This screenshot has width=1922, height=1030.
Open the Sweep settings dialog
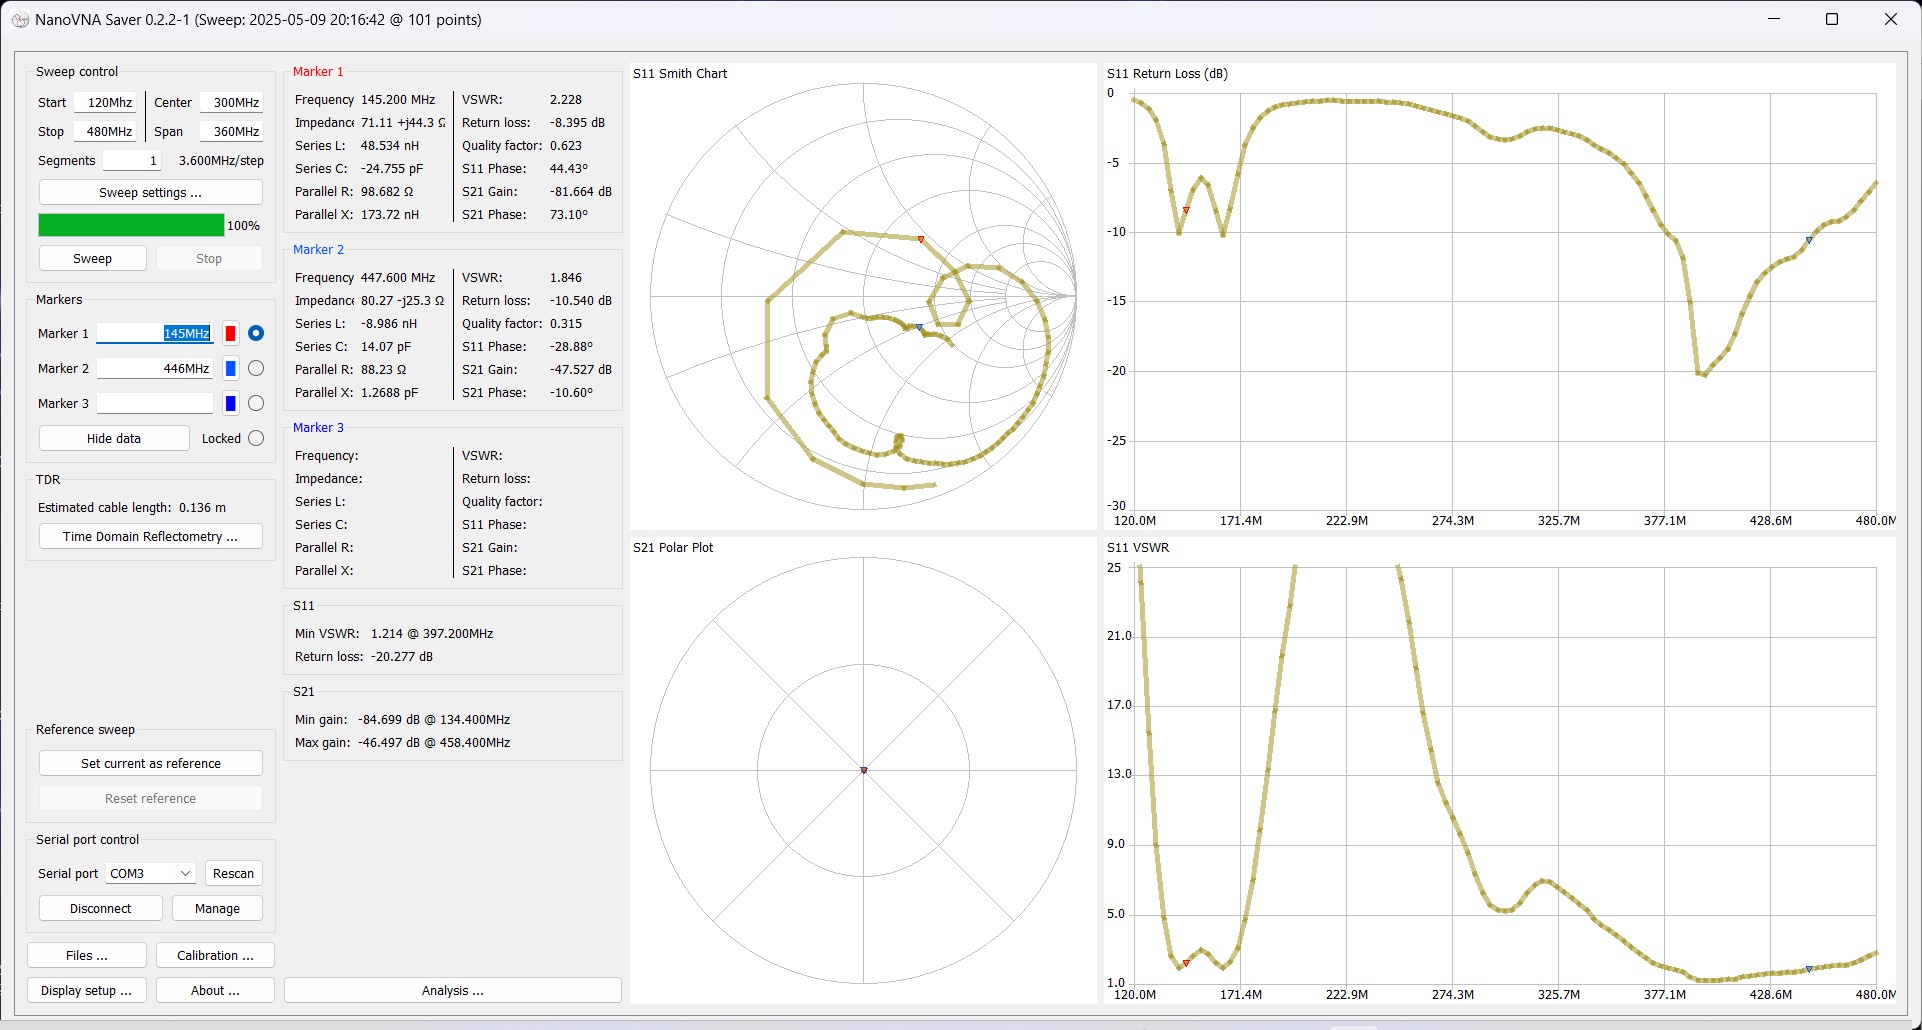[x=150, y=191]
